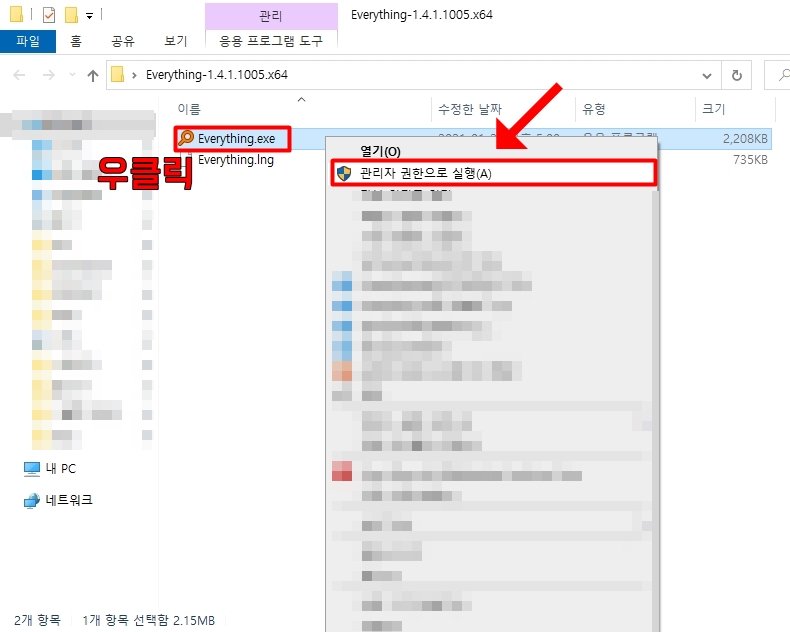Select the Everything.lng file
This screenshot has height=632, width=790.
click(x=236, y=160)
